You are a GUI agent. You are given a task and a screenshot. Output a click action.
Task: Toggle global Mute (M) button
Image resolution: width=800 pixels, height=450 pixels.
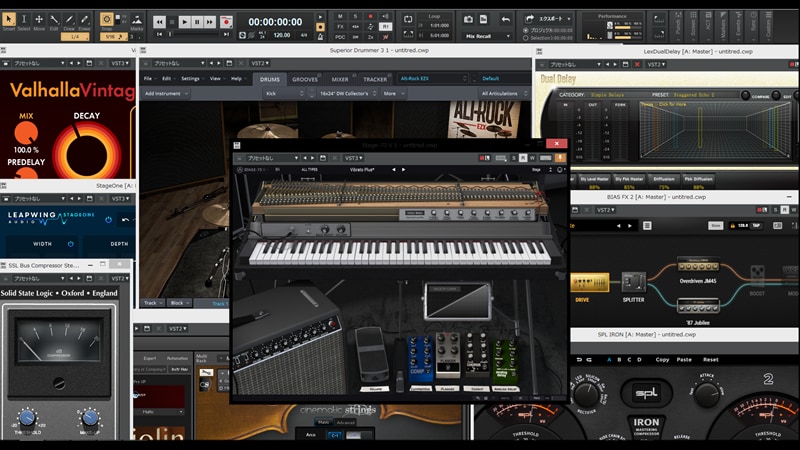pyautogui.click(x=340, y=16)
